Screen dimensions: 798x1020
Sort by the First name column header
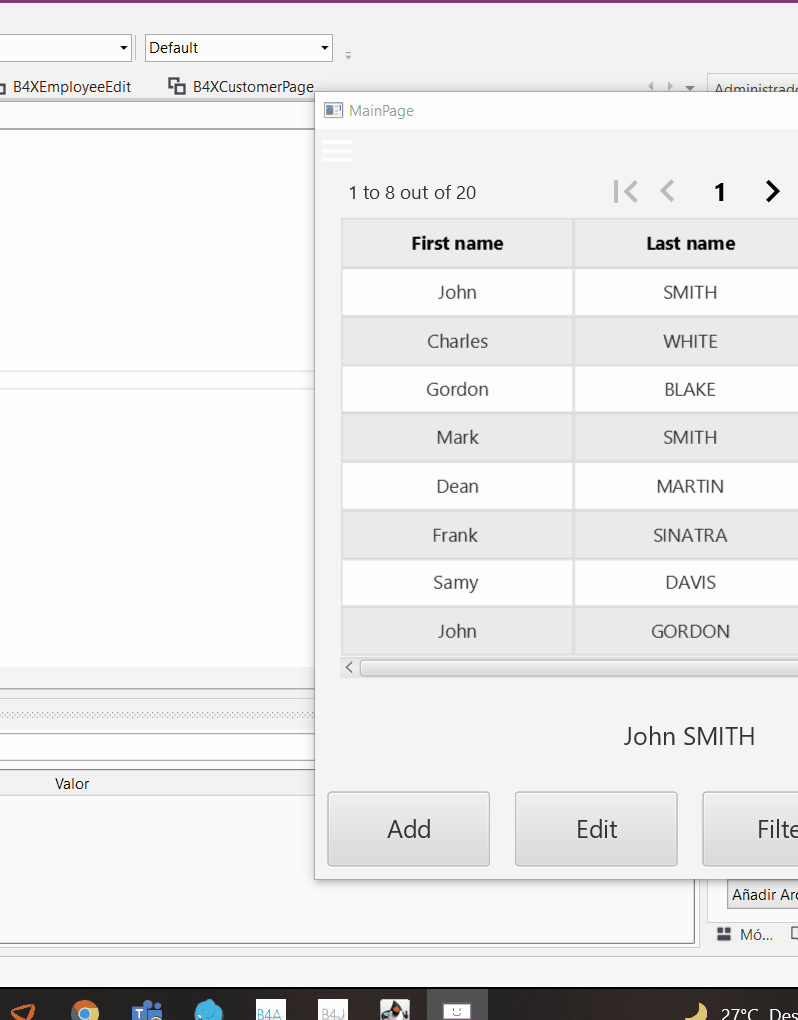[x=457, y=243]
